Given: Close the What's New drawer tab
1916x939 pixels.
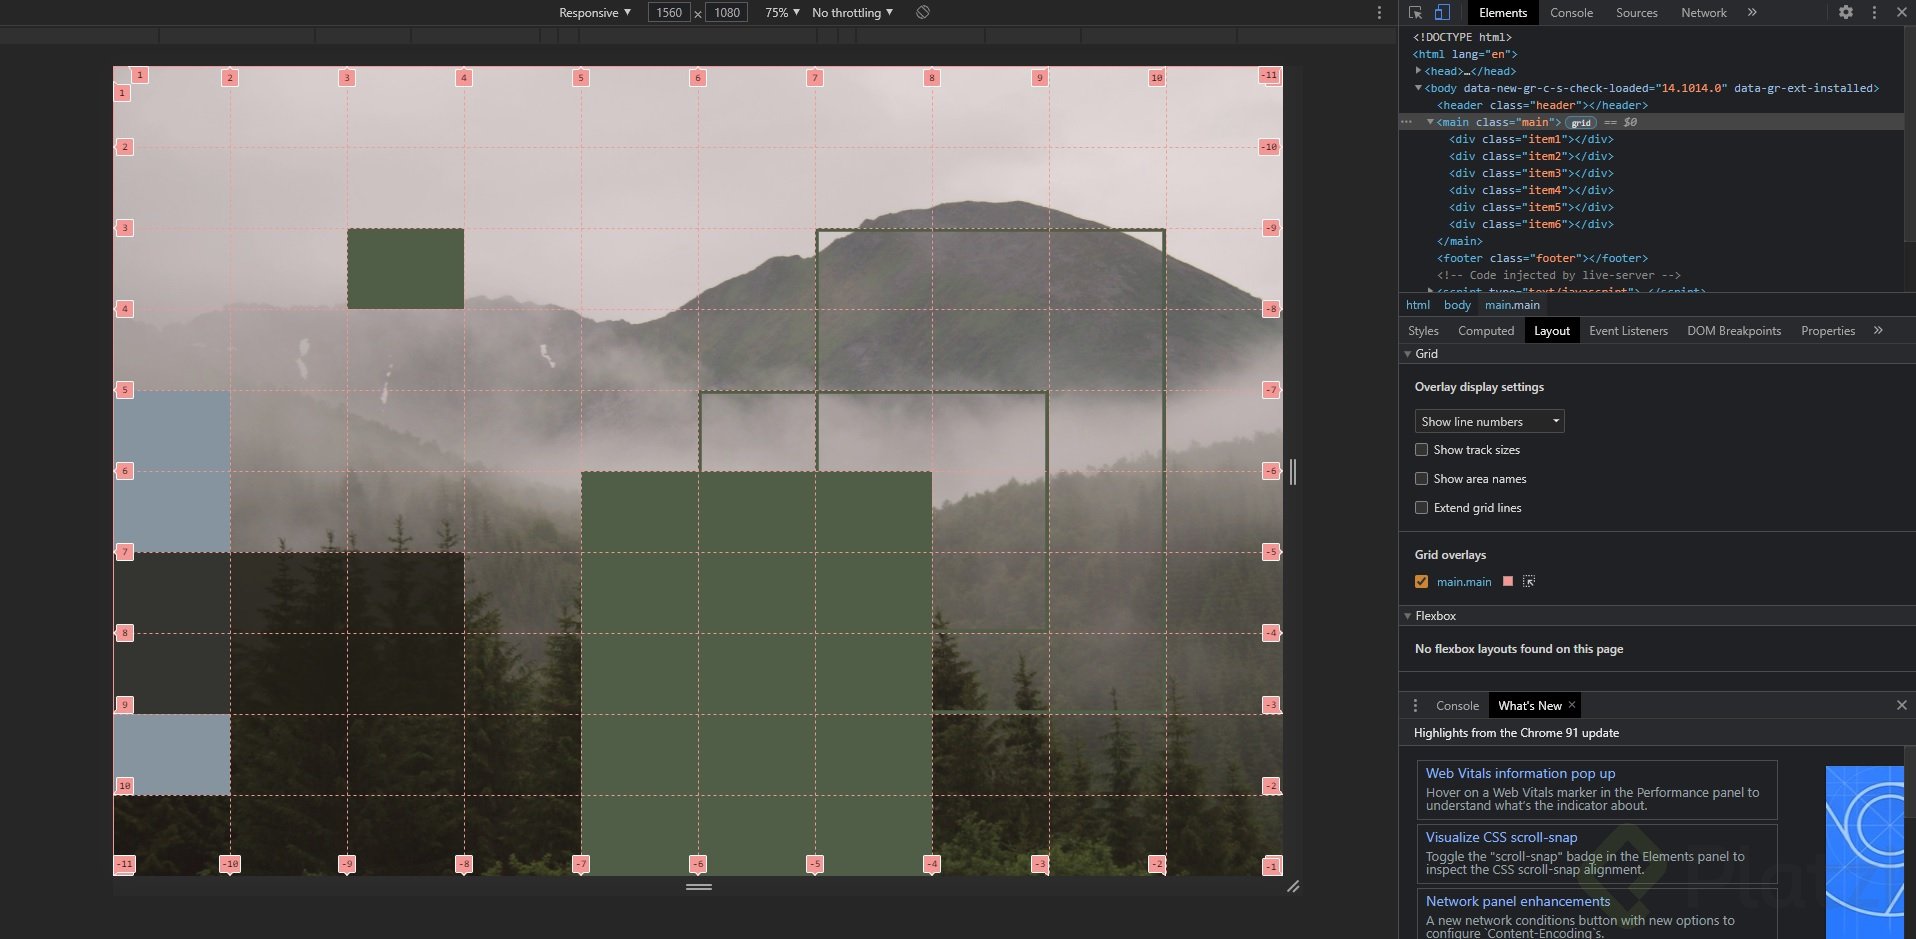Looking at the screenshot, I should 1572,705.
